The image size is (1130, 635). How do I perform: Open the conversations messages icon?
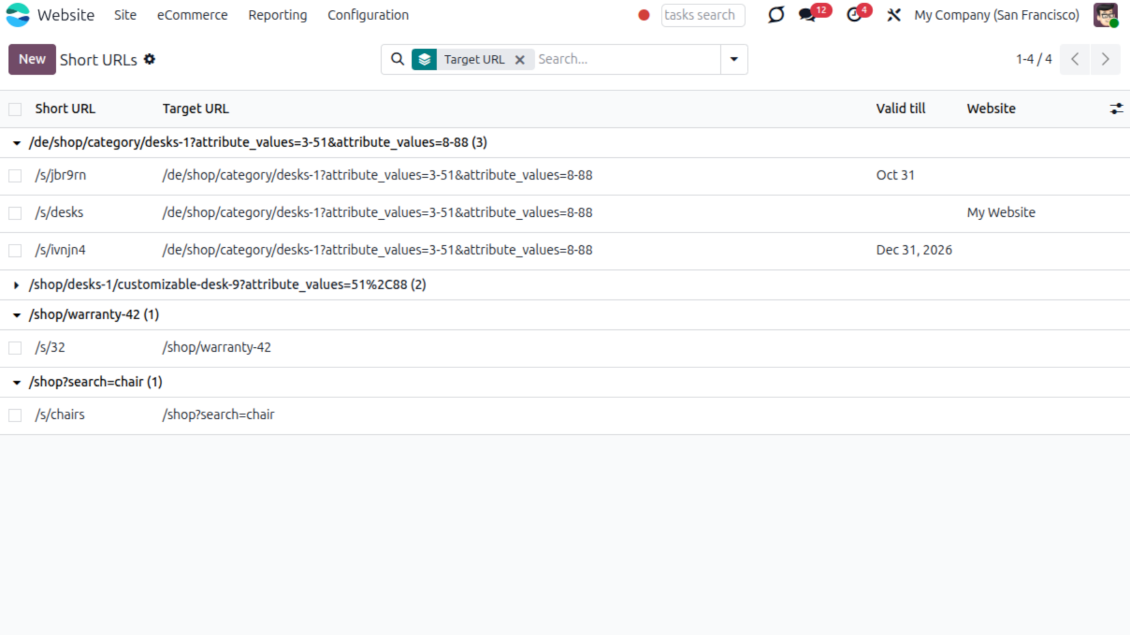coord(807,15)
